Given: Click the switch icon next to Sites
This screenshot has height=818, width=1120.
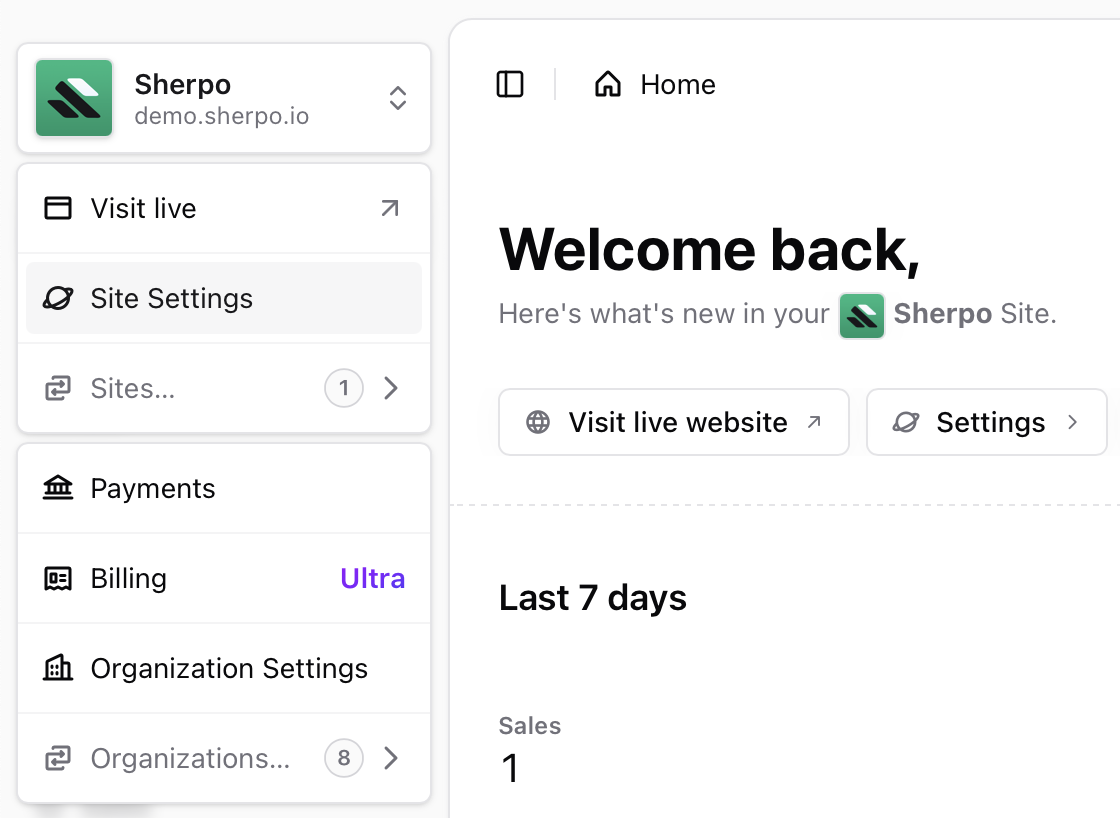Looking at the screenshot, I should pos(58,388).
